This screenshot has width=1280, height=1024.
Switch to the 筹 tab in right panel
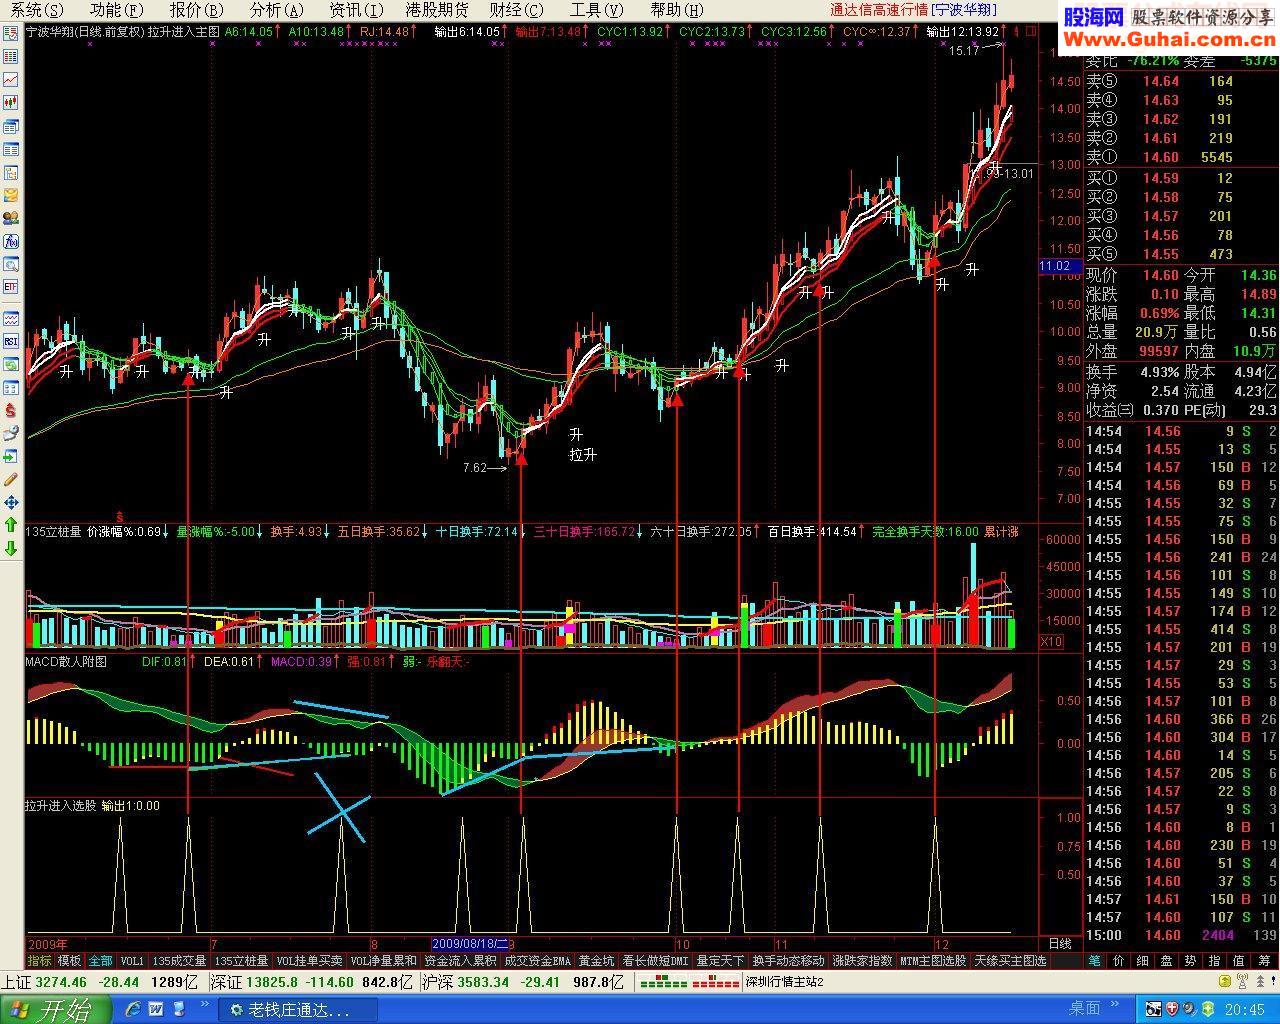[x=1265, y=961]
